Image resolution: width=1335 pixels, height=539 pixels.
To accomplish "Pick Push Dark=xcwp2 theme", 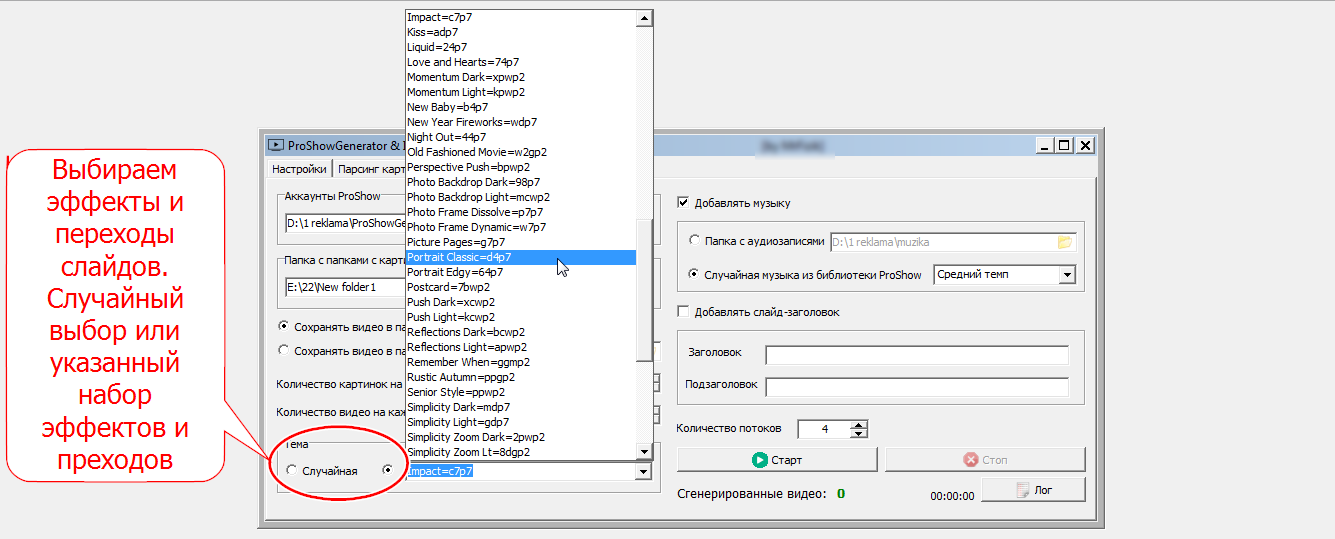I will pyautogui.click(x=521, y=302).
